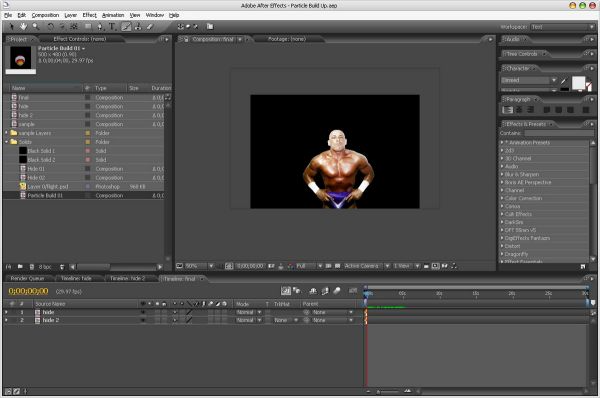Click the timeline flowchart icon in viewer
This screenshot has width=600, height=398.
453,266
